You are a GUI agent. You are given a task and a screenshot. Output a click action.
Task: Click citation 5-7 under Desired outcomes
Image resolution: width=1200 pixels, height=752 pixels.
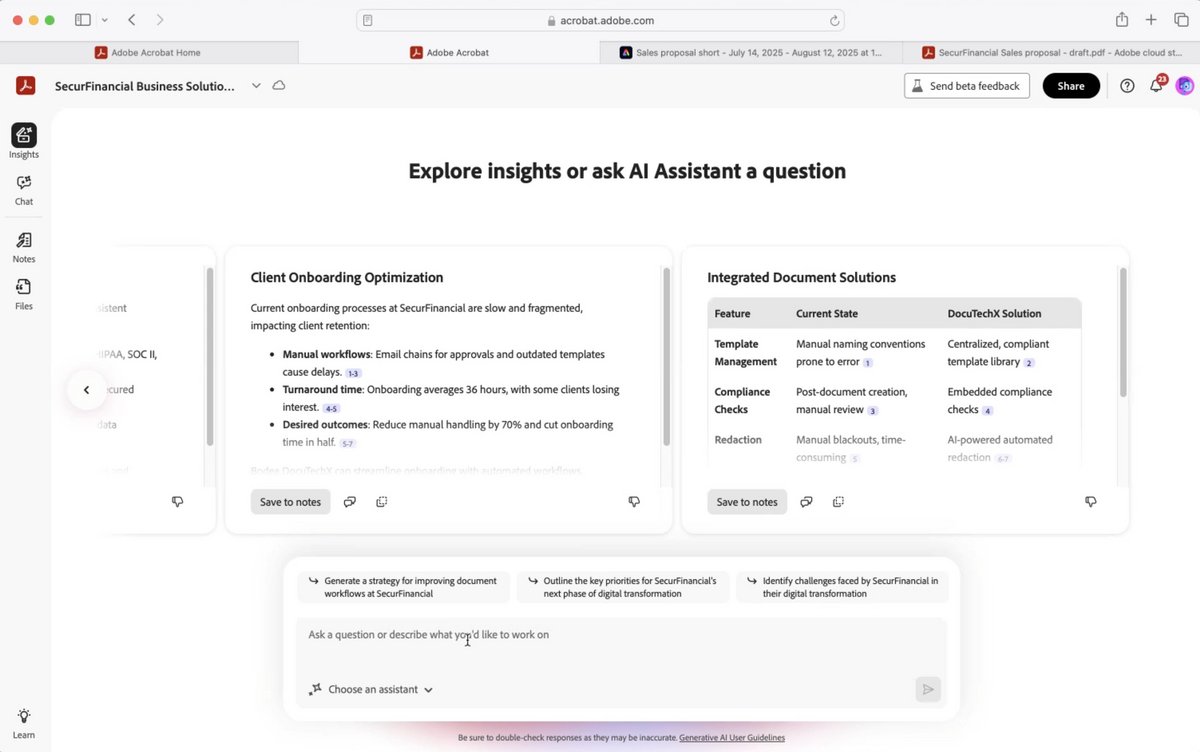pos(347,443)
